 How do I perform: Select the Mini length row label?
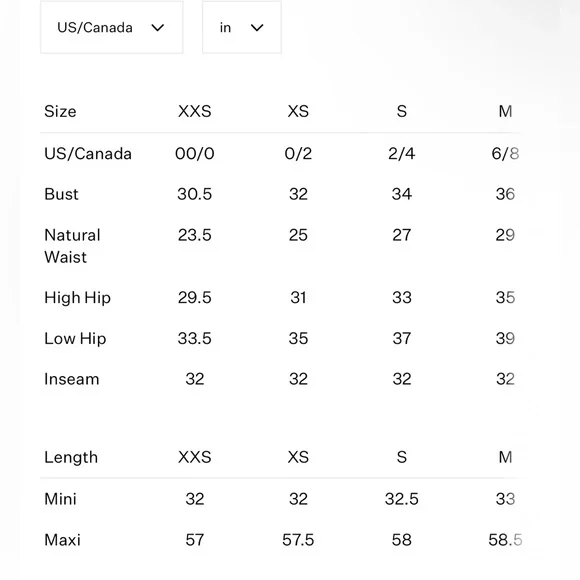[x=60, y=499]
